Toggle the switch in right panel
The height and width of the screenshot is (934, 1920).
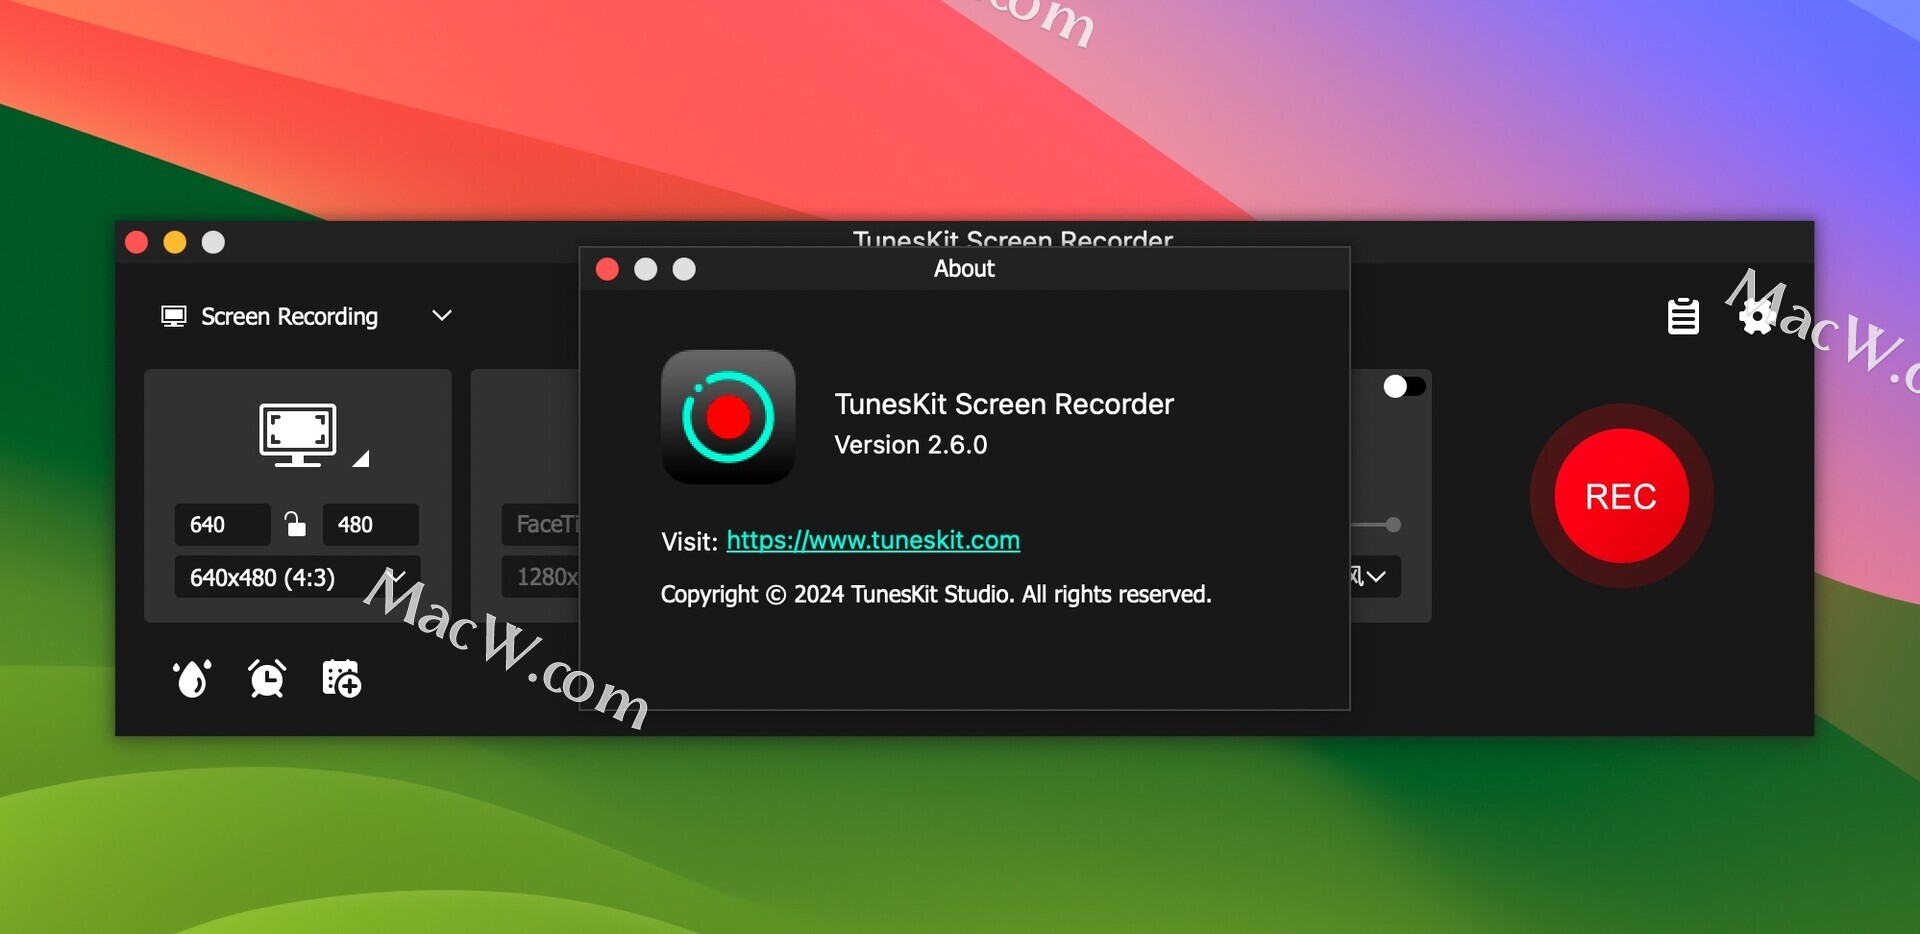pos(1404,386)
